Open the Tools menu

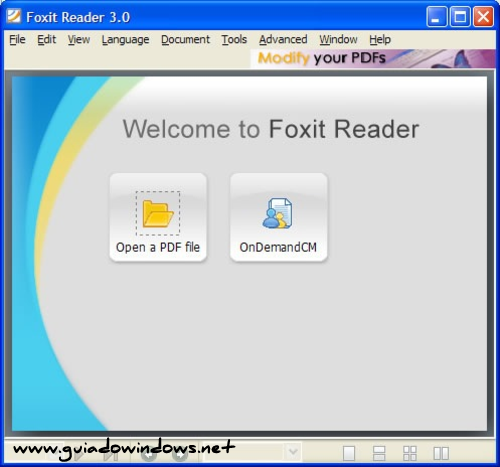pos(234,39)
